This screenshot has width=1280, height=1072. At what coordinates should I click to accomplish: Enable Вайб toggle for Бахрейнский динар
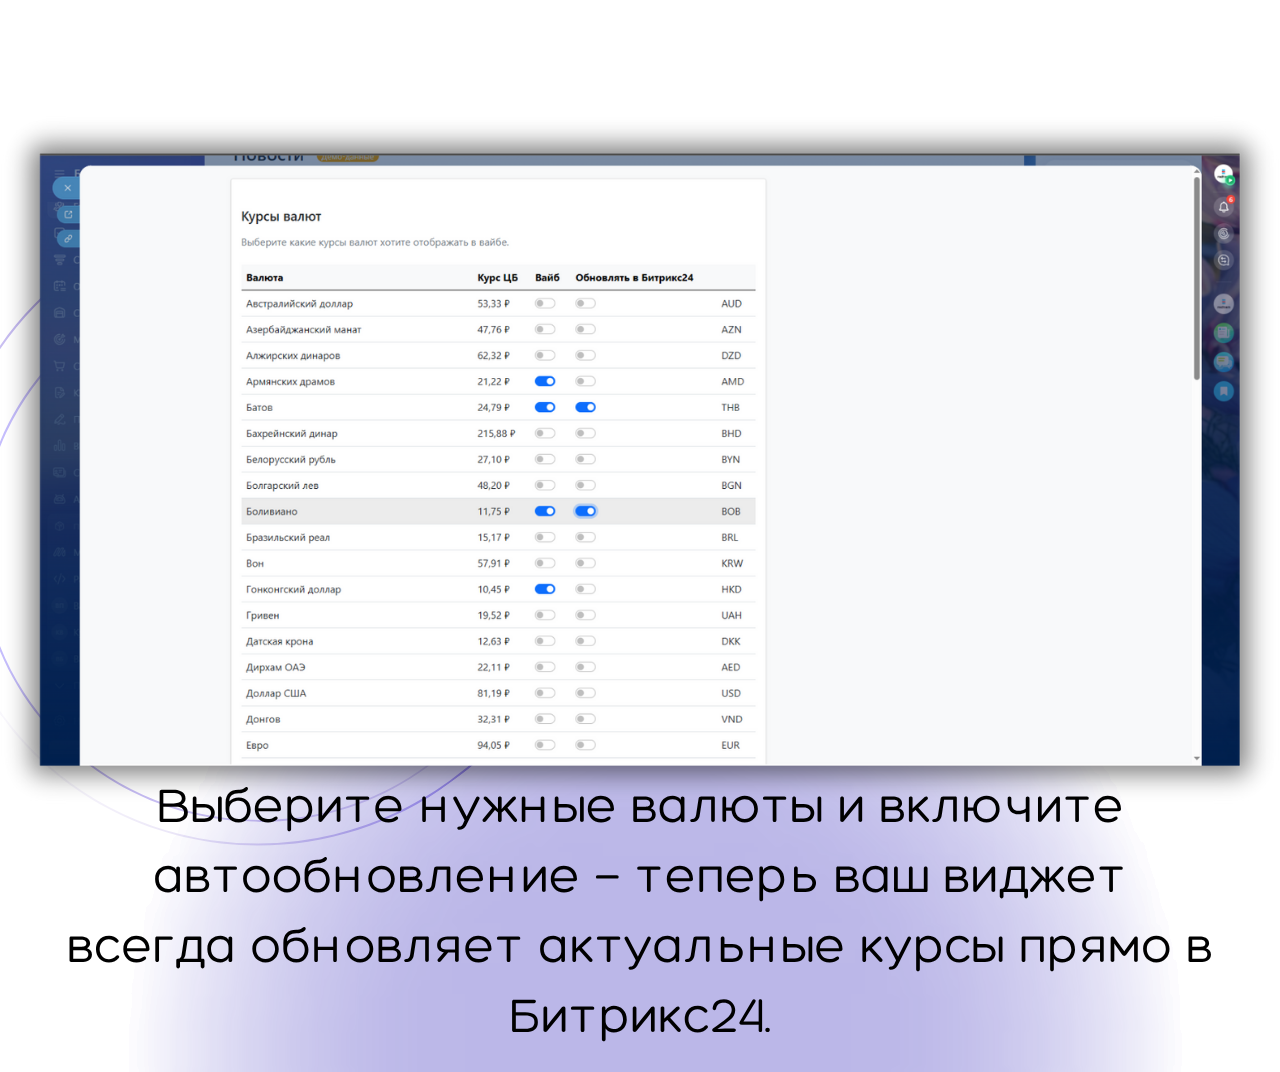(x=545, y=433)
